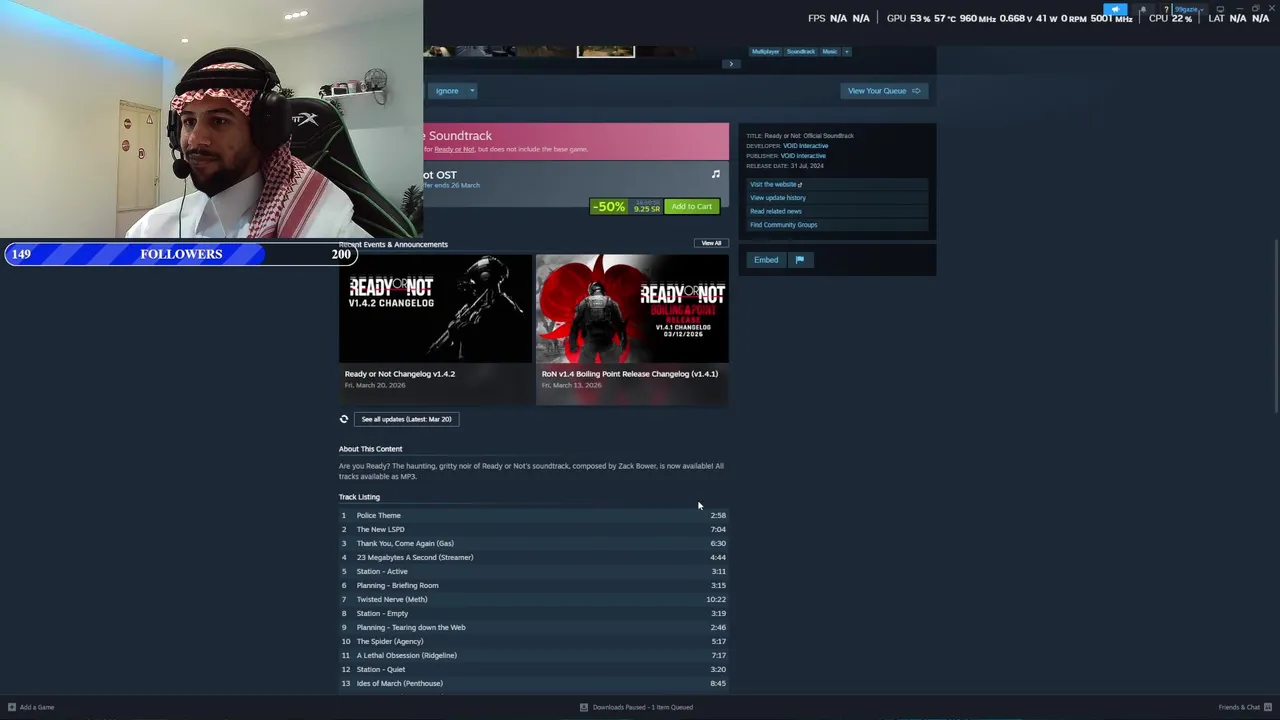The height and width of the screenshot is (720, 1280).
Task: Select the Music tag
Action: [x=830, y=51]
